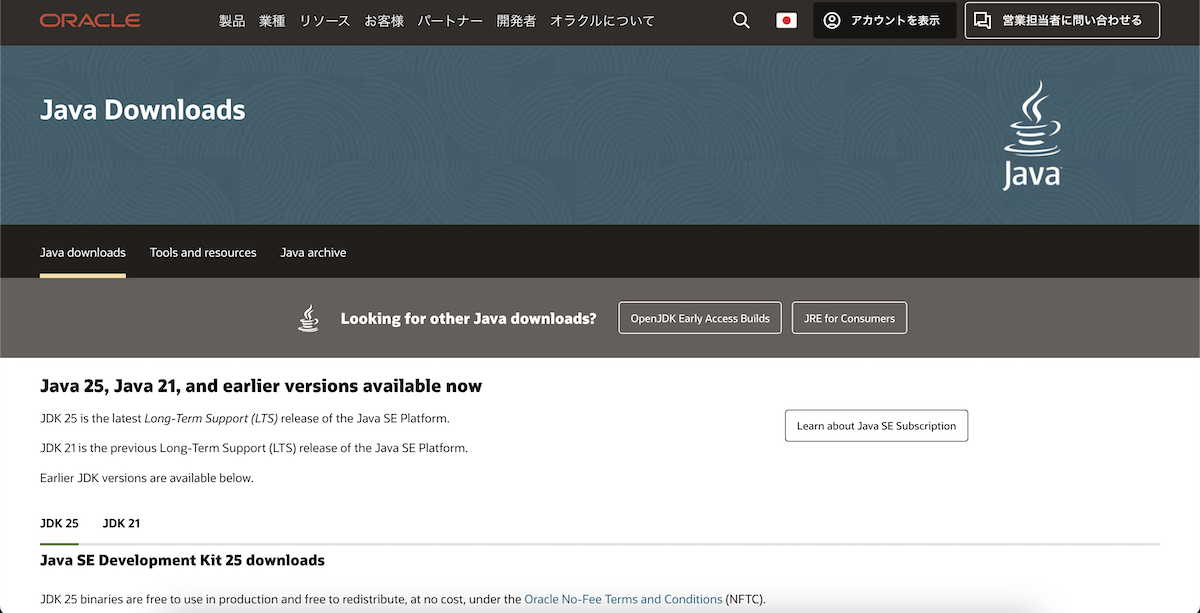Select the JDK 25 version tab
1200x613 pixels.
click(x=58, y=523)
